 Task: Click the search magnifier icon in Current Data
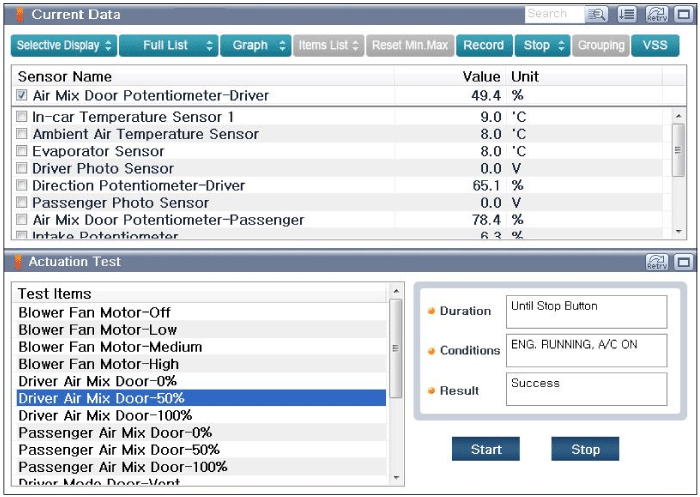(x=596, y=15)
